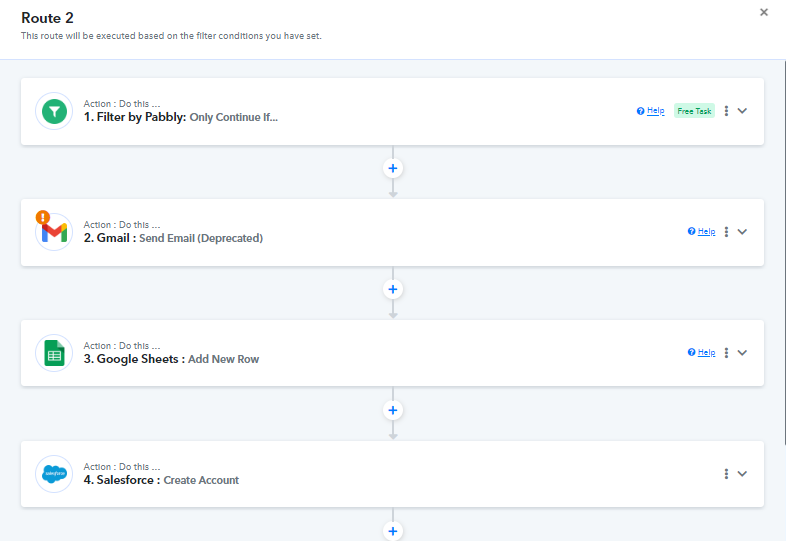Close the Route 2 panel

(x=763, y=12)
